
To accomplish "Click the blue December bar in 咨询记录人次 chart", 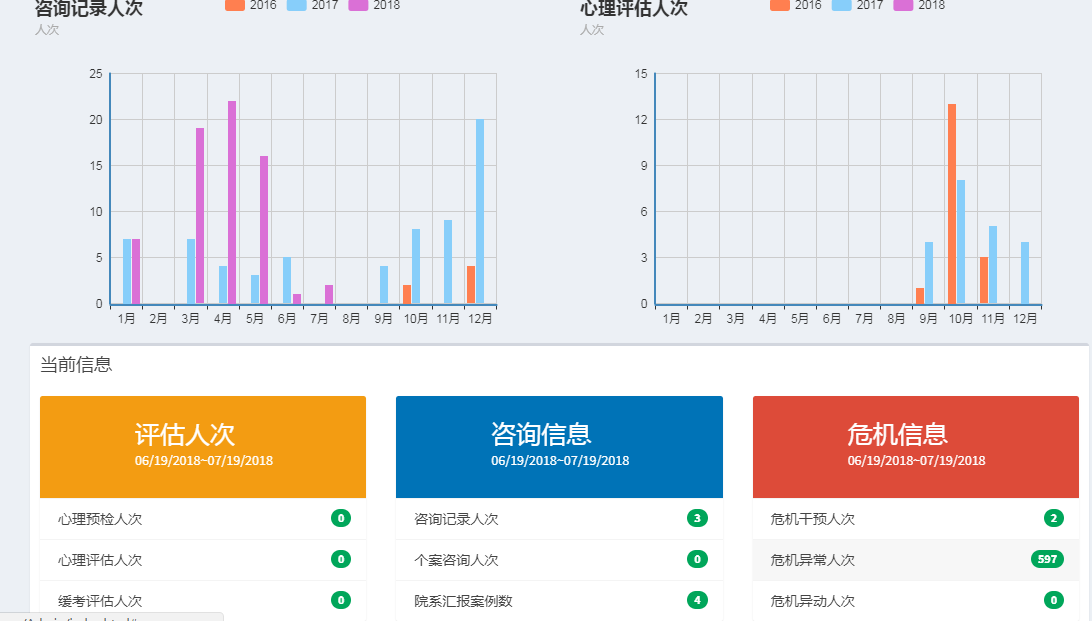I will pyautogui.click(x=480, y=211).
